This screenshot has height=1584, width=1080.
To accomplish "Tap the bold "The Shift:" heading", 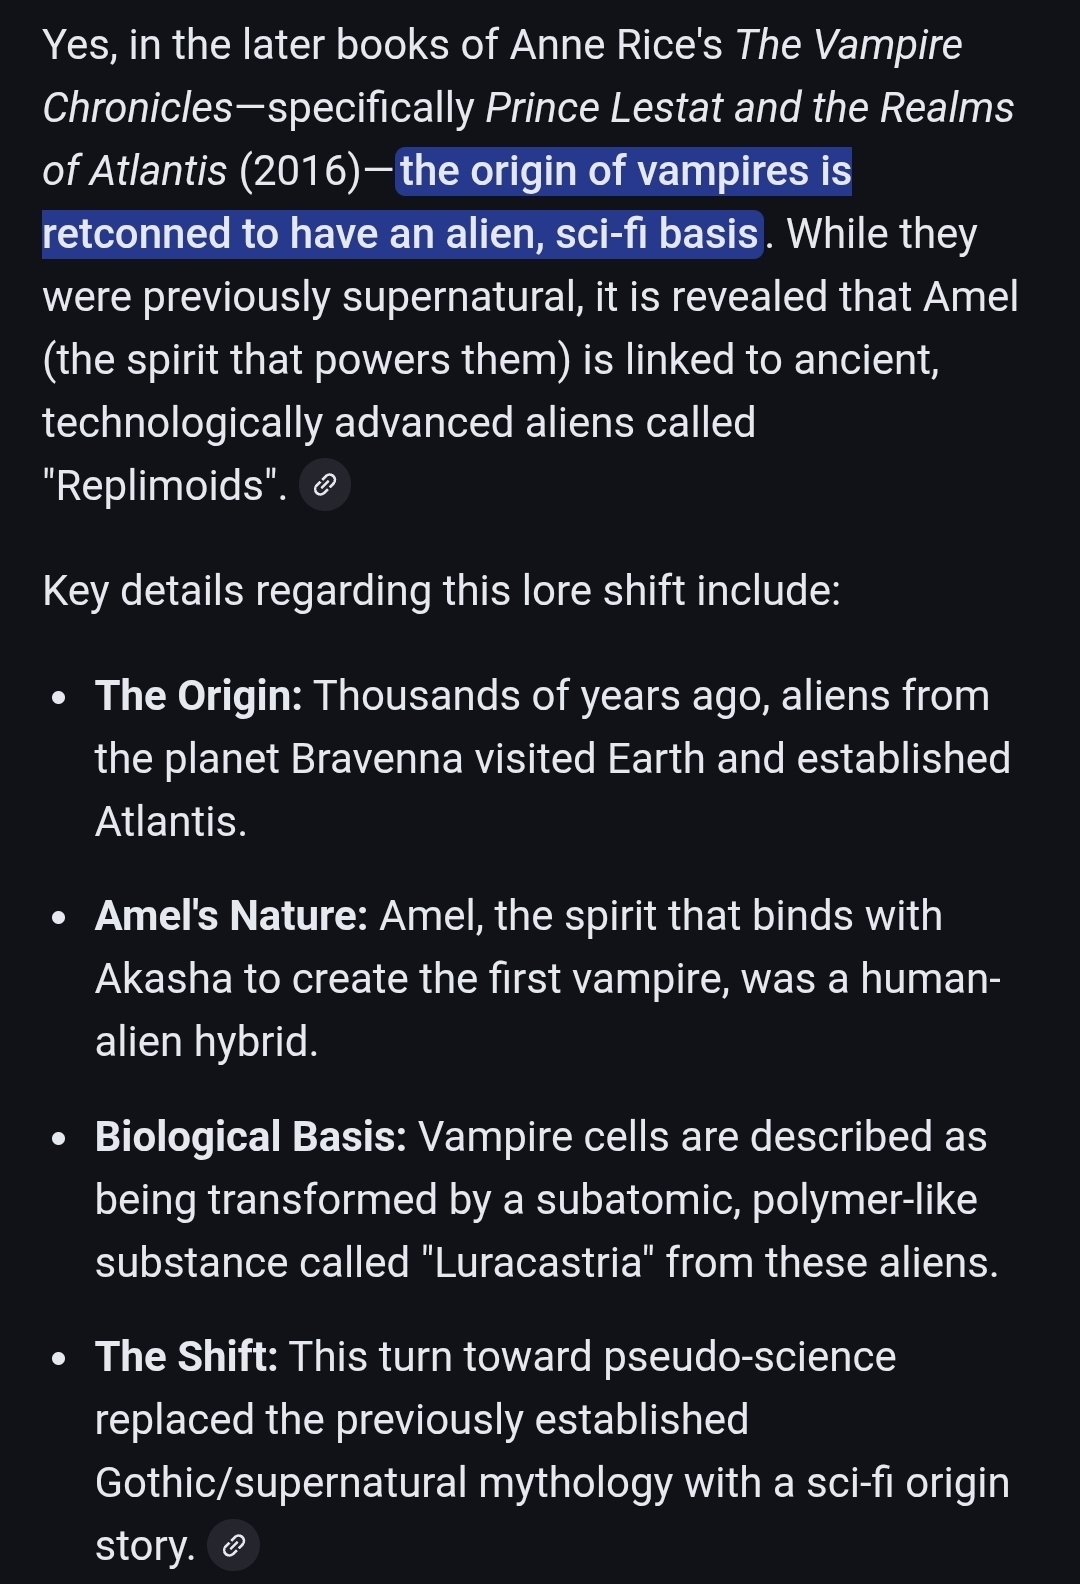I will (x=186, y=1357).
